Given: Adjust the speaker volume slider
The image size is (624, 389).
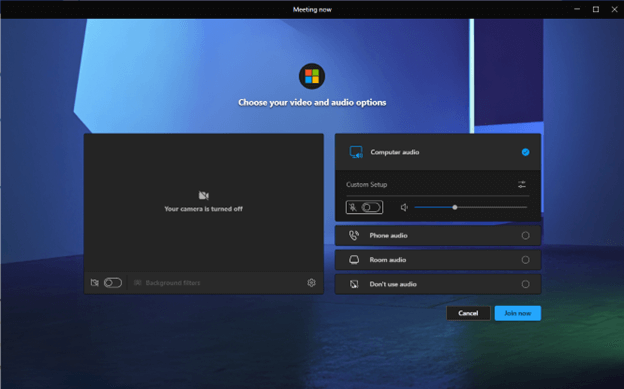Looking at the screenshot, I should [x=471, y=207].
